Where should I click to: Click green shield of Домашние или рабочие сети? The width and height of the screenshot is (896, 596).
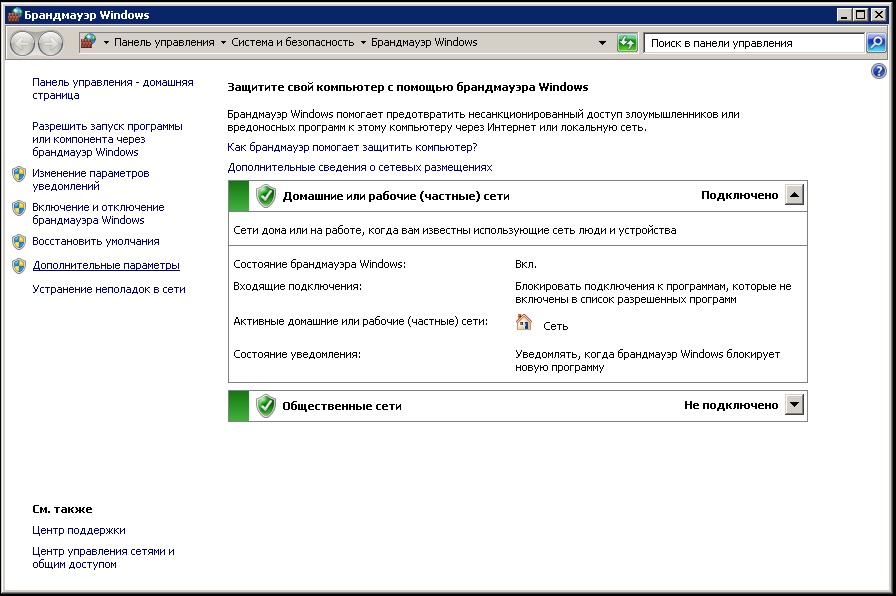[x=266, y=196]
